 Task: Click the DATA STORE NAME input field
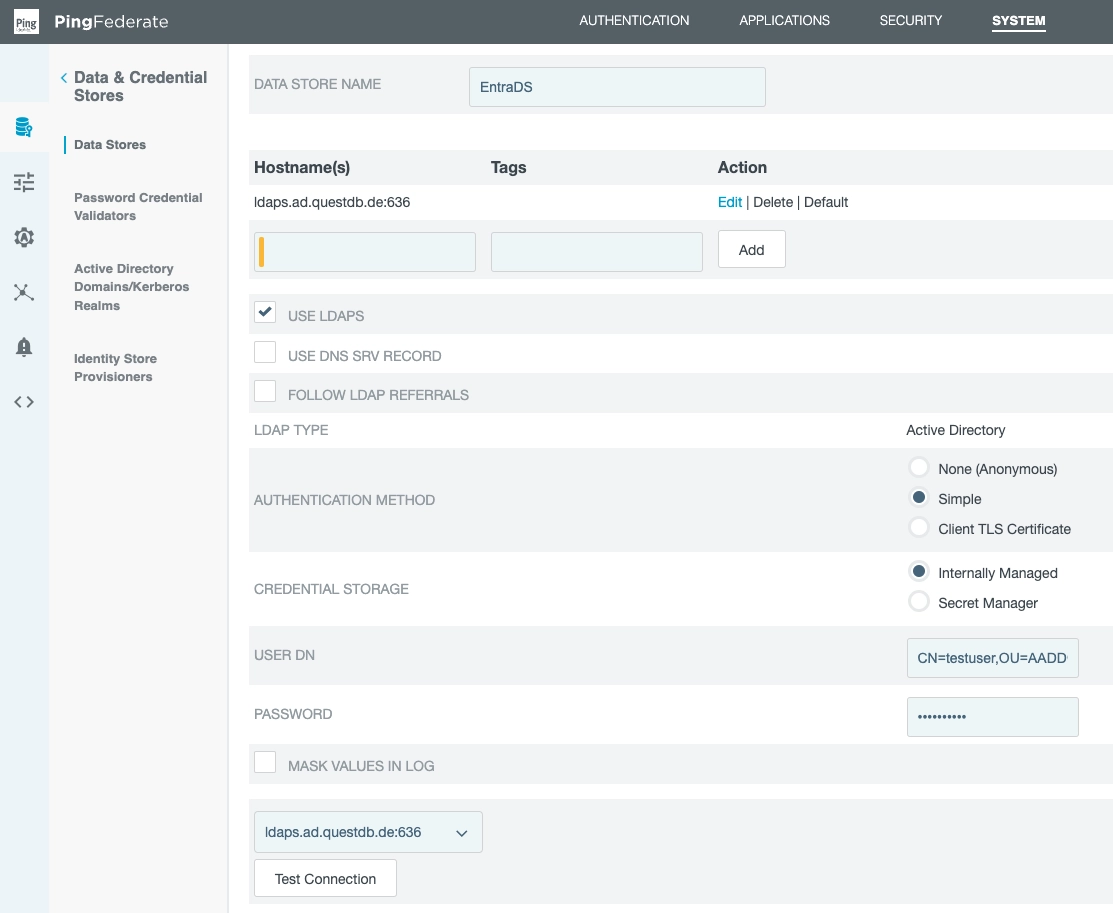pos(617,86)
